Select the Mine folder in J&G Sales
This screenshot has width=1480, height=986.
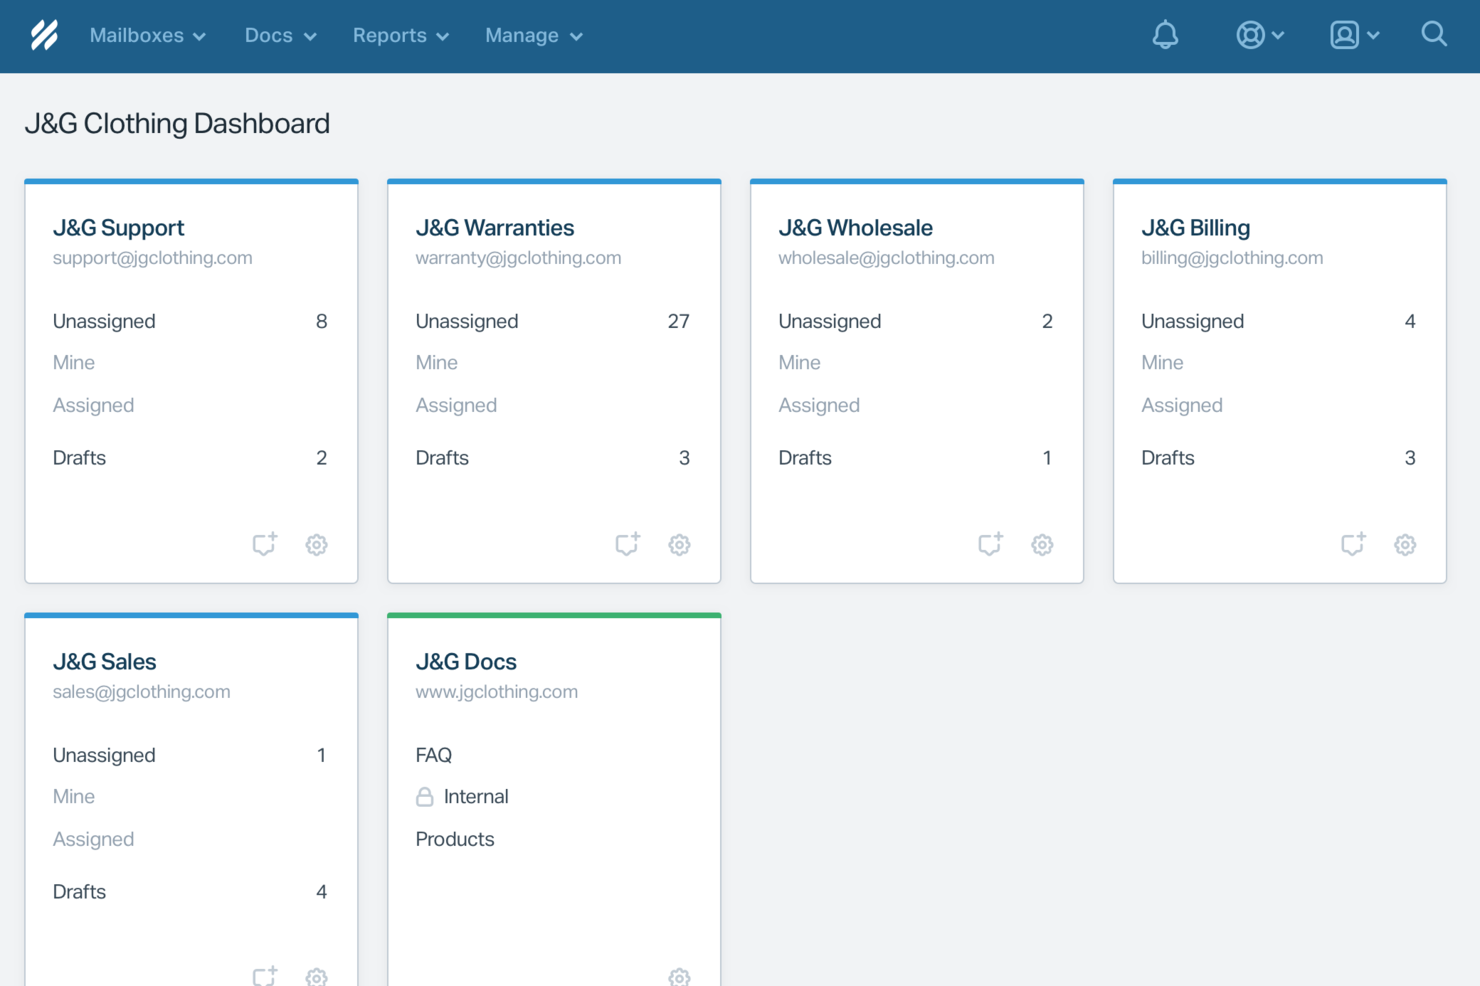73,796
